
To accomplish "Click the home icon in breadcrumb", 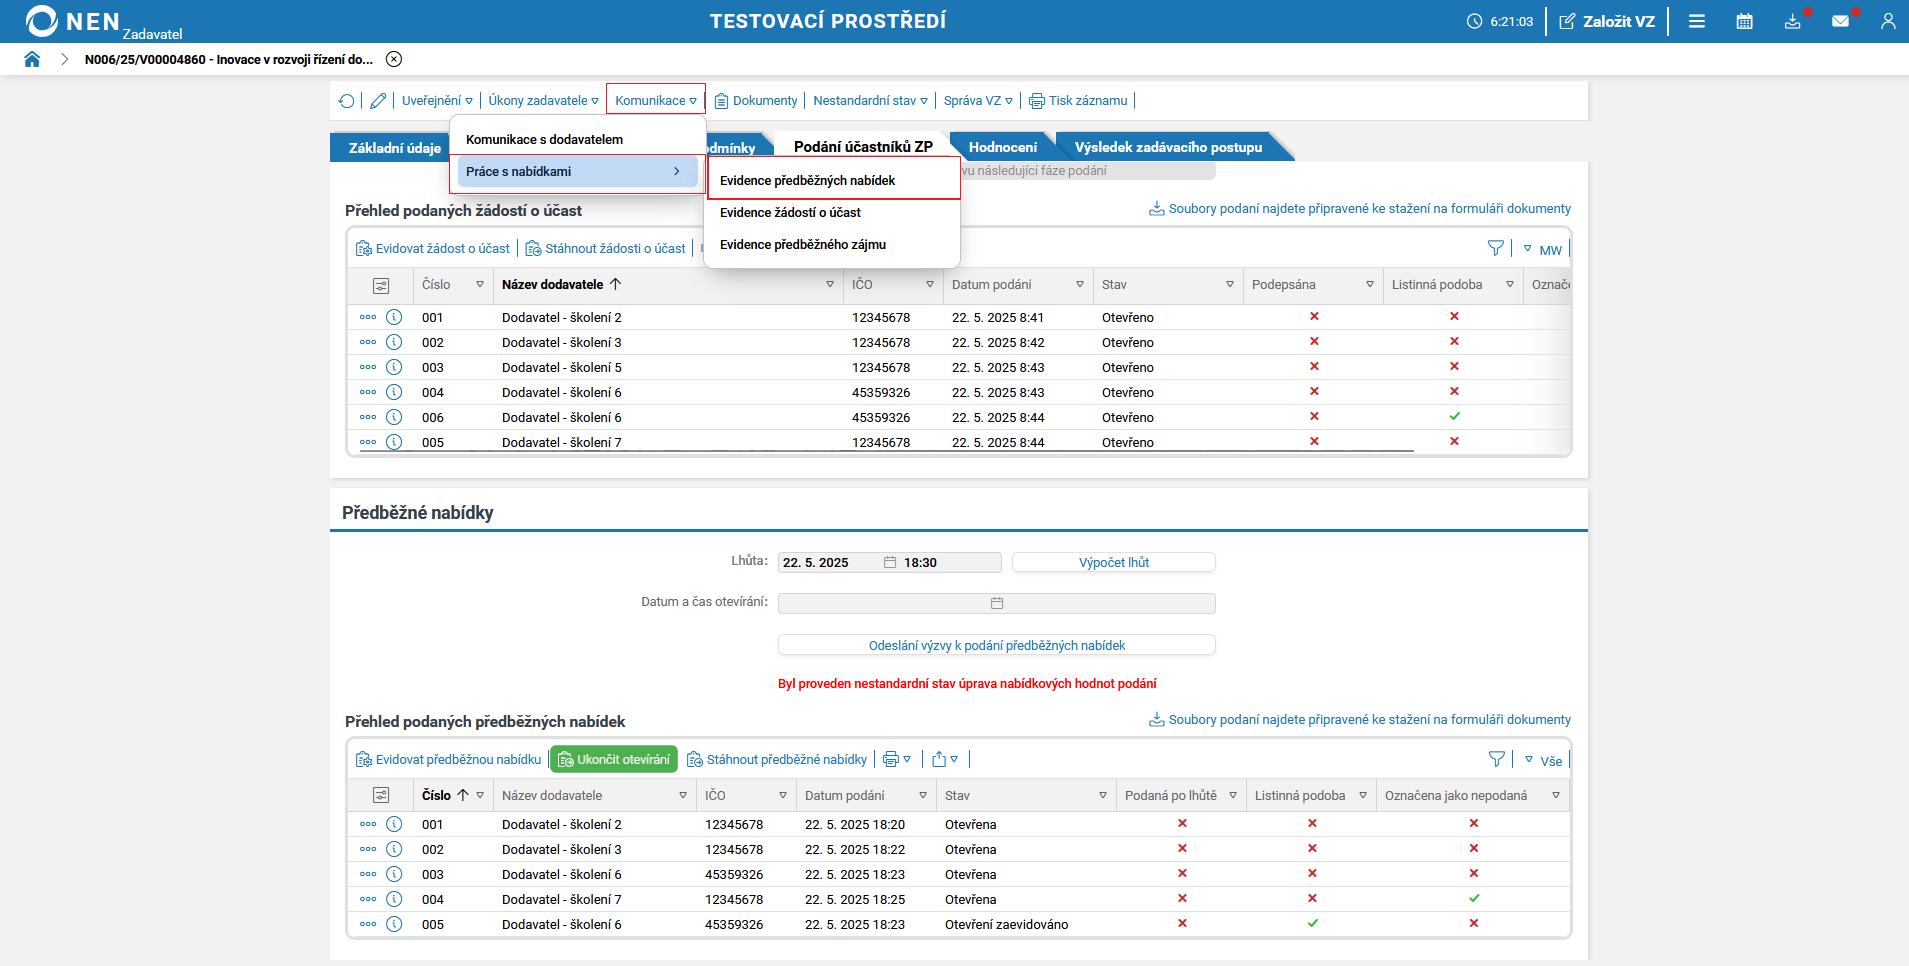I will coord(32,59).
